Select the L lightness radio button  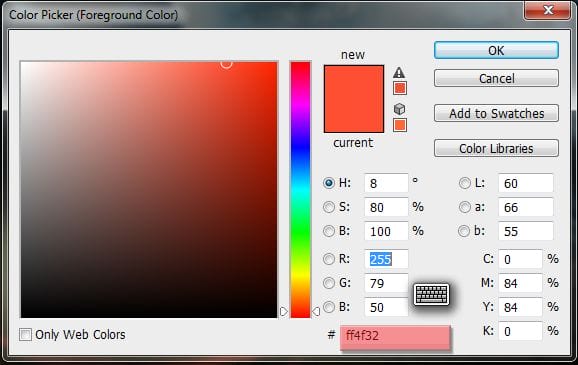(464, 183)
